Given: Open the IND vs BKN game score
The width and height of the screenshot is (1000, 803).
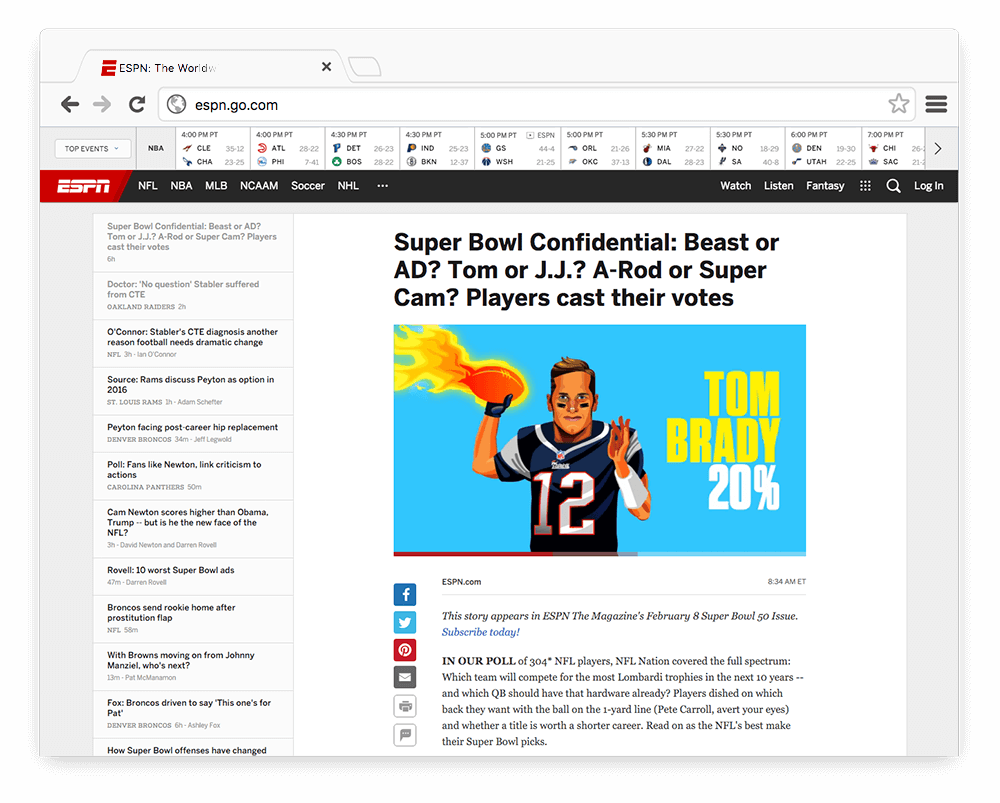Looking at the screenshot, I should [x=437, y=149].
